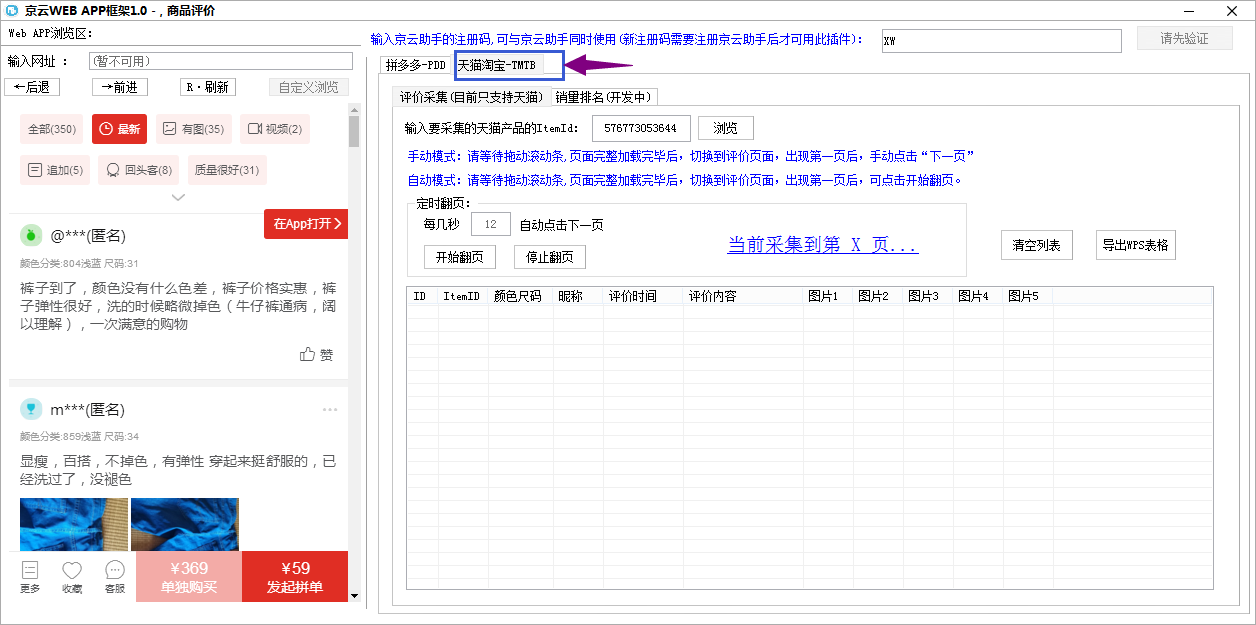Click the 开始翻页 button
The height and width of the screenshot is (625, 1256).
coord(460,257)
